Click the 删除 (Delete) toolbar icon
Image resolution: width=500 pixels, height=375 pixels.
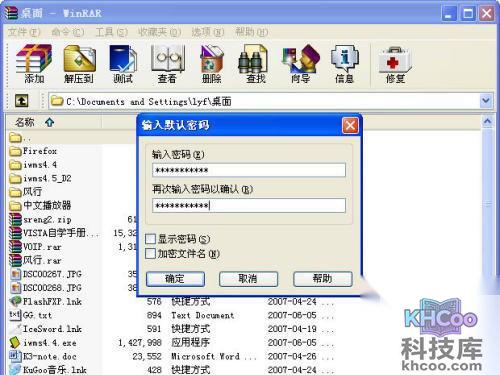[x=211, y=63]
